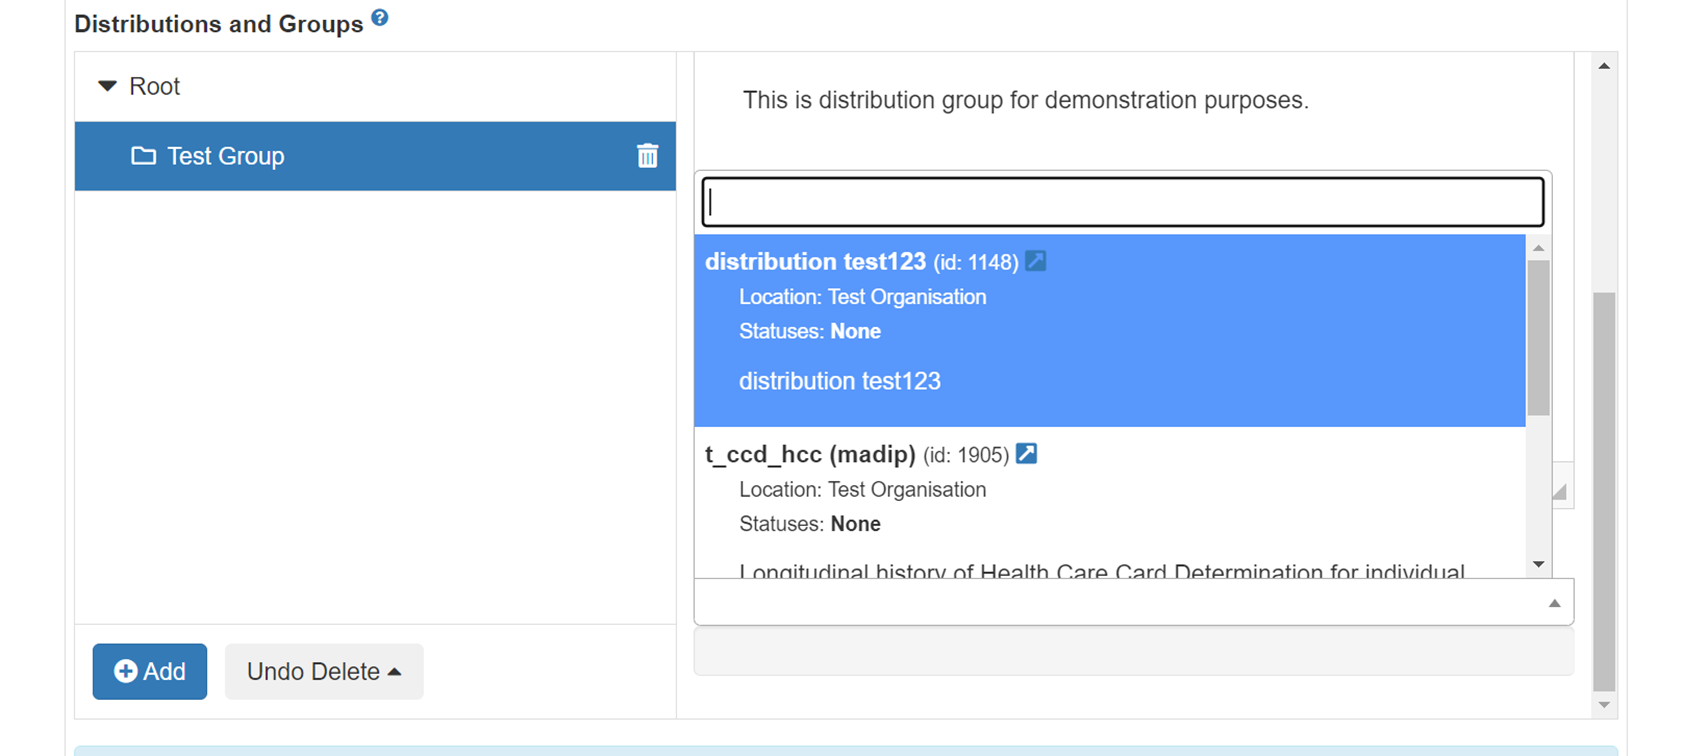This screenshot has height=756, width=1684.
Task: Click the results list scroll down arrow
Action: (x=1539, y=565)
